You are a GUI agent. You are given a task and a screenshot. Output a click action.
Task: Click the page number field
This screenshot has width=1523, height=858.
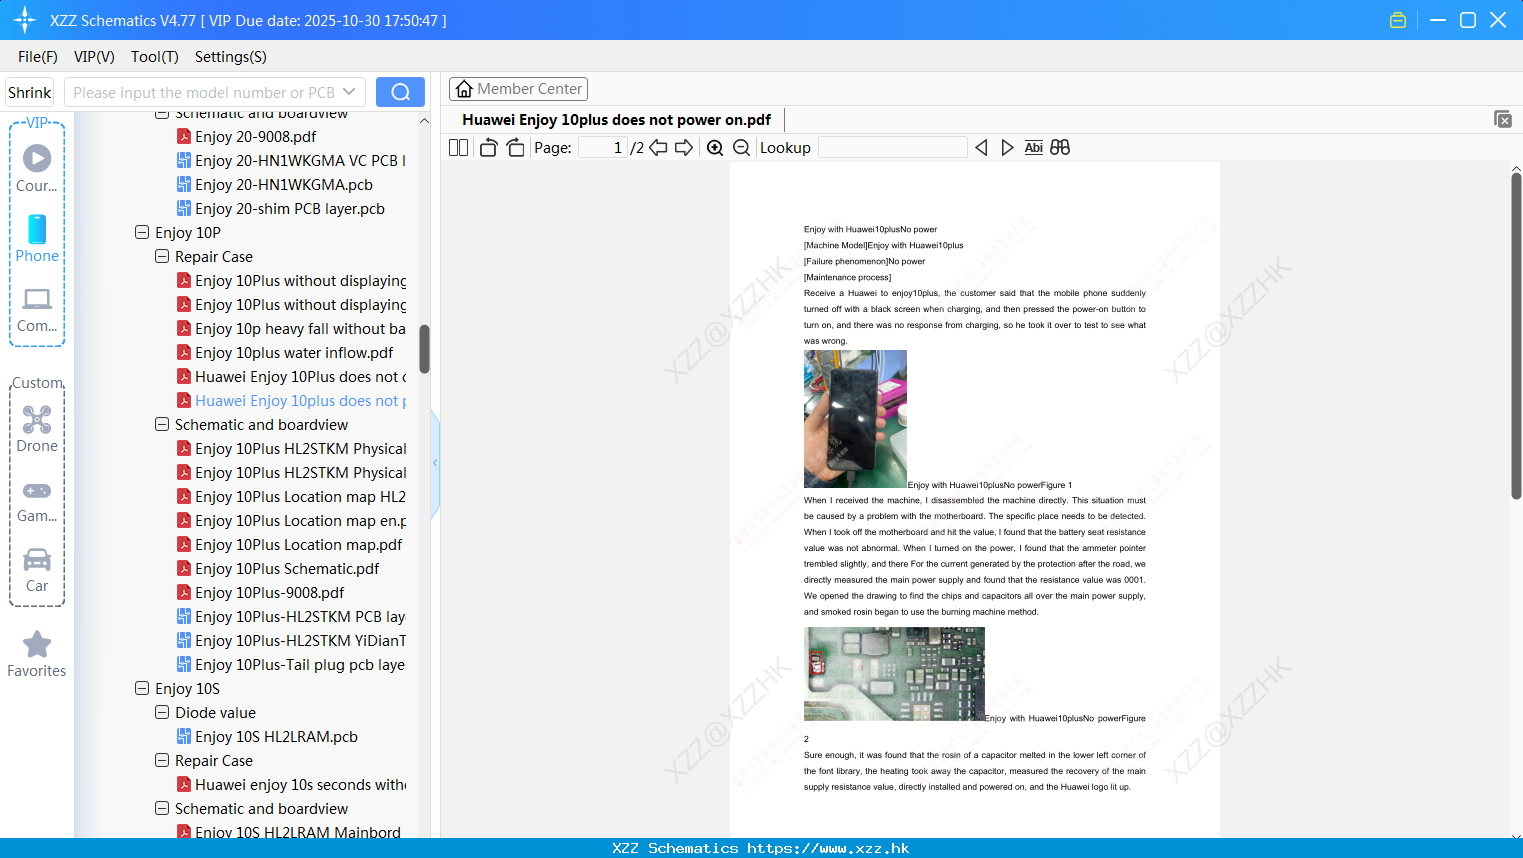[x=603, y=148]
